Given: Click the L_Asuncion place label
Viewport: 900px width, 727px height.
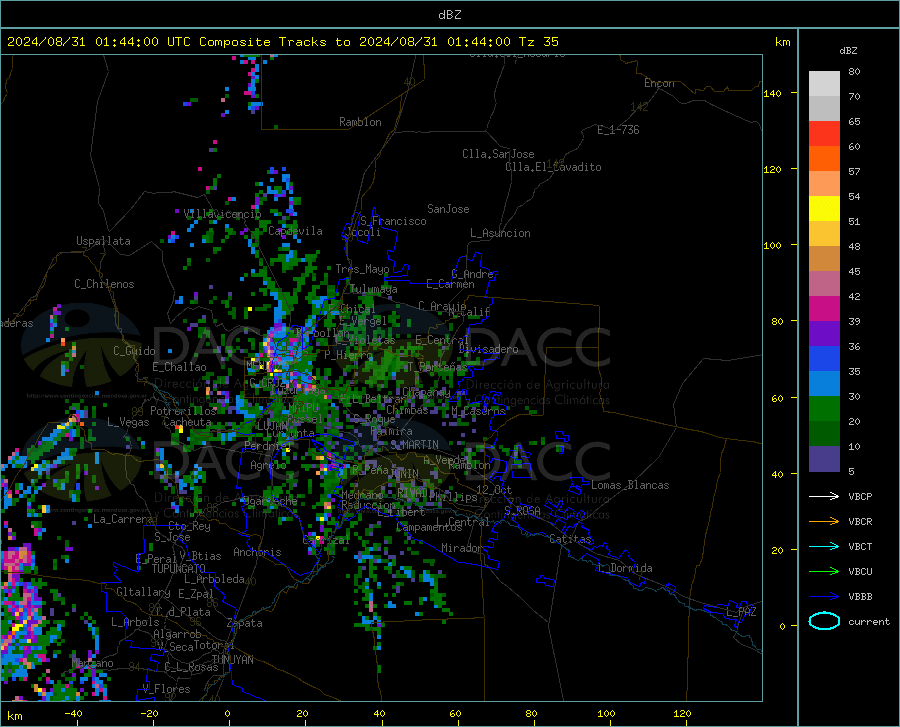Looking at the screenshot, I should (x=500, y=233).
